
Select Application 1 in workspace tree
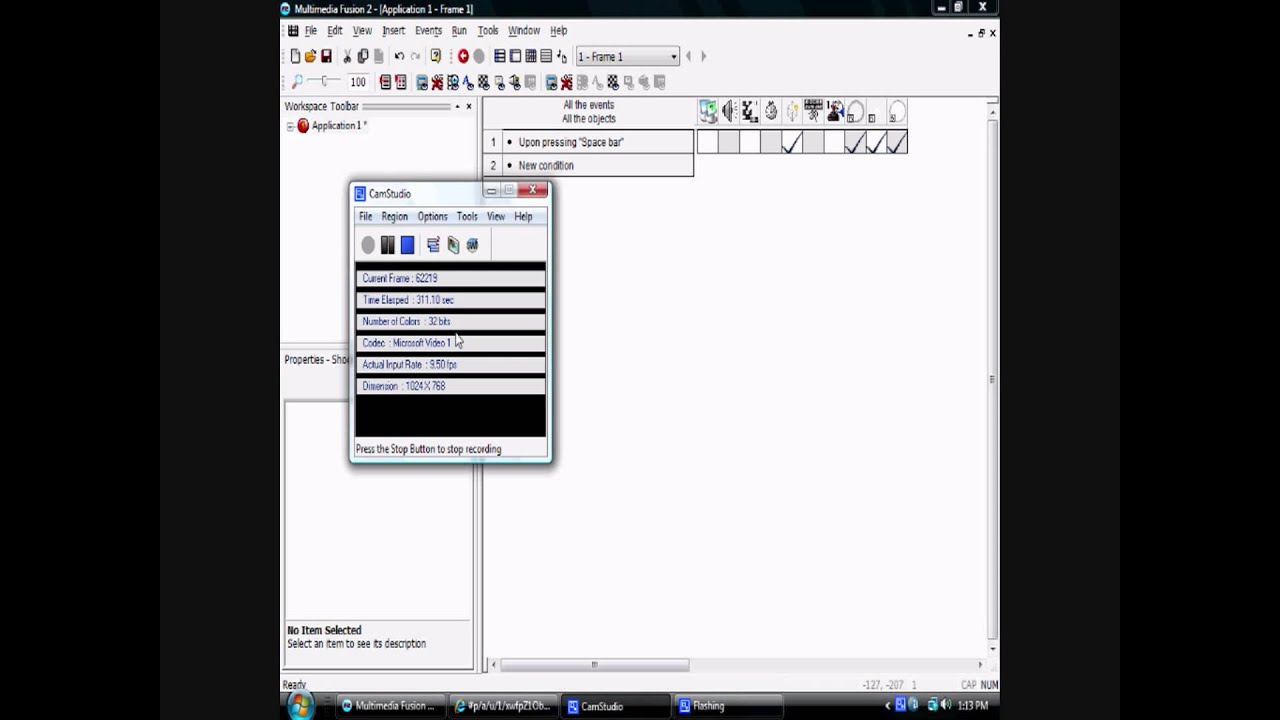(x=338, y=126)
